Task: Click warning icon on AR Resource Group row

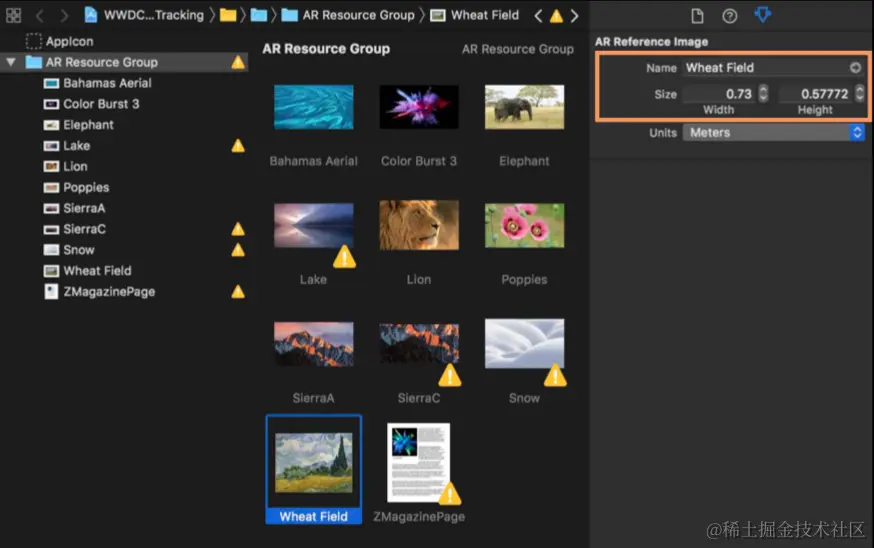Action: coord(238,62)
